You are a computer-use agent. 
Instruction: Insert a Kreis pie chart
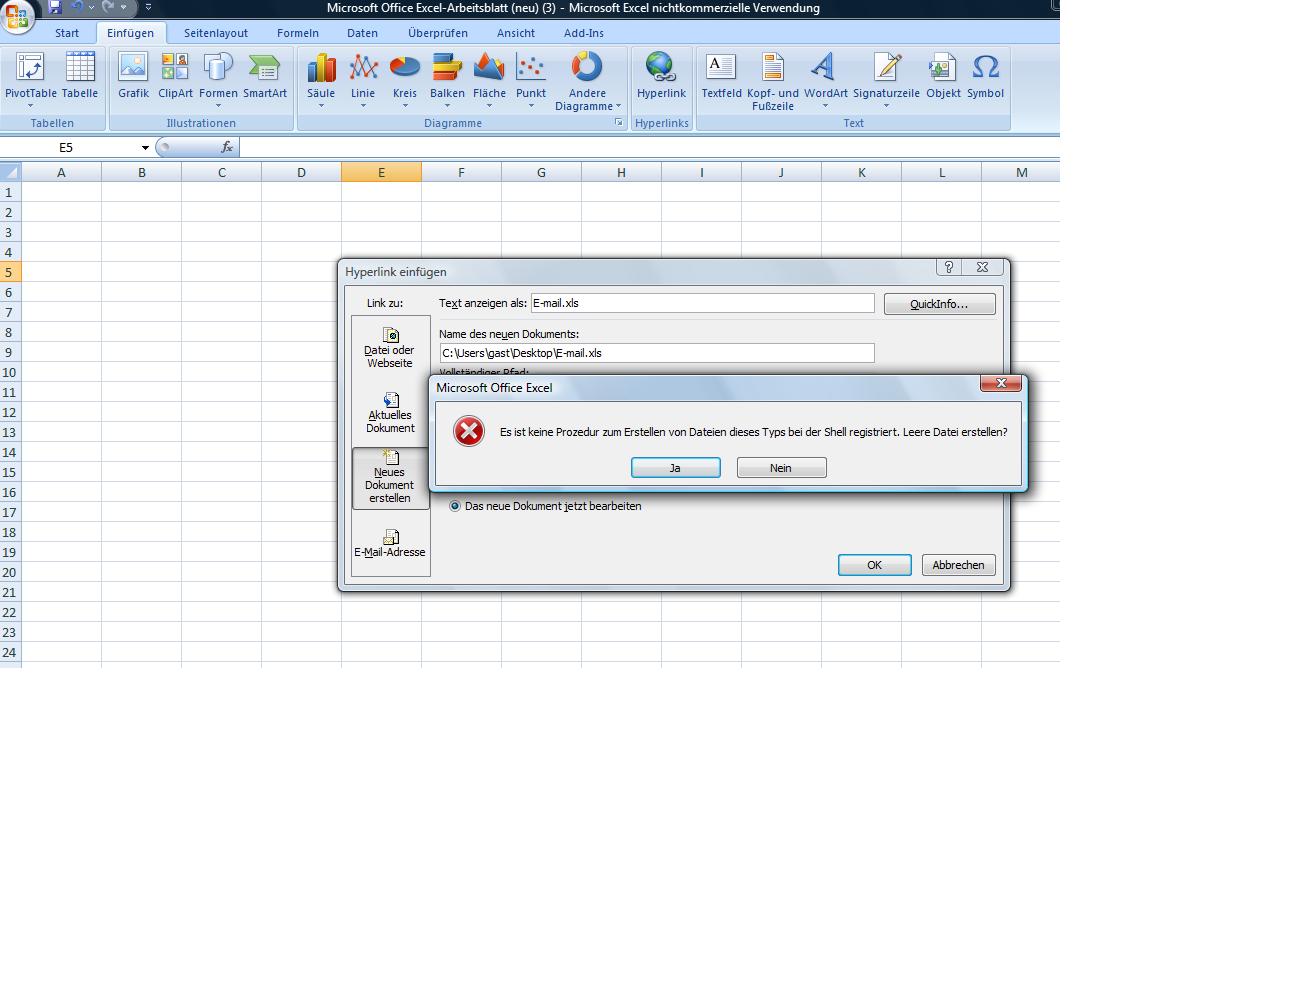pyautogui.click(x=405, y=80)
